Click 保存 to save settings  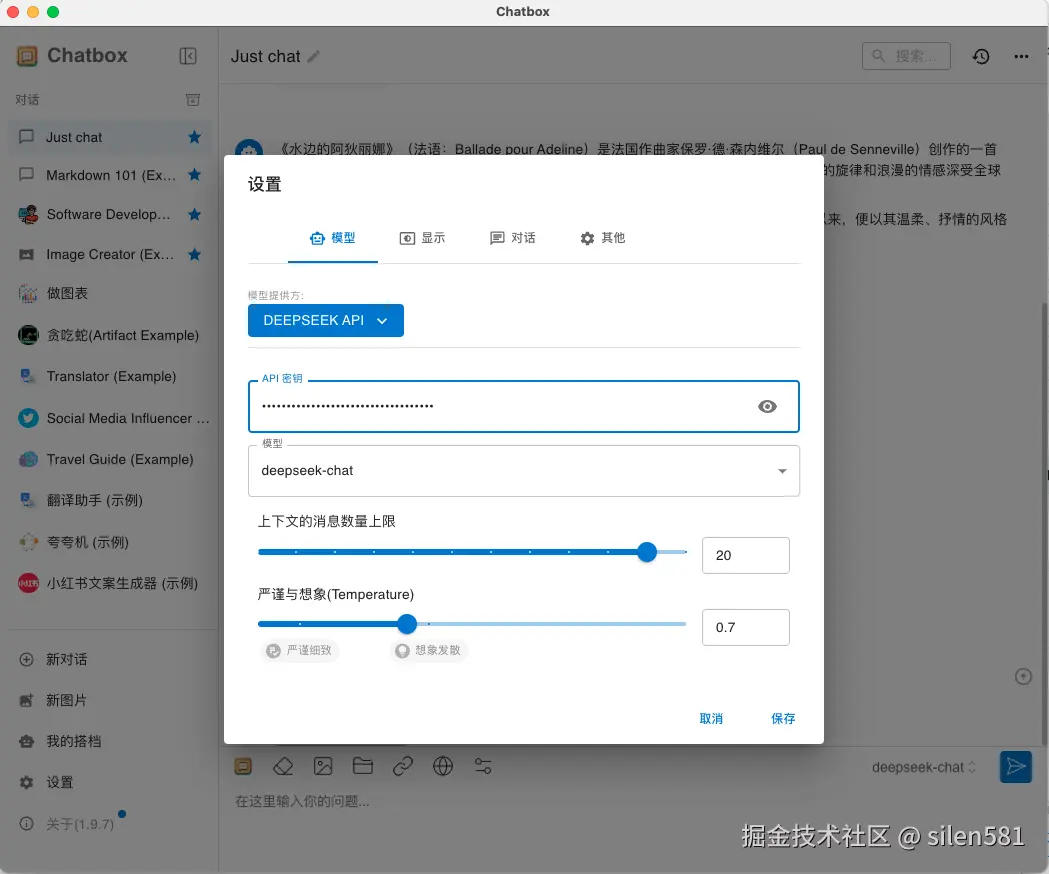pos(783,719)
